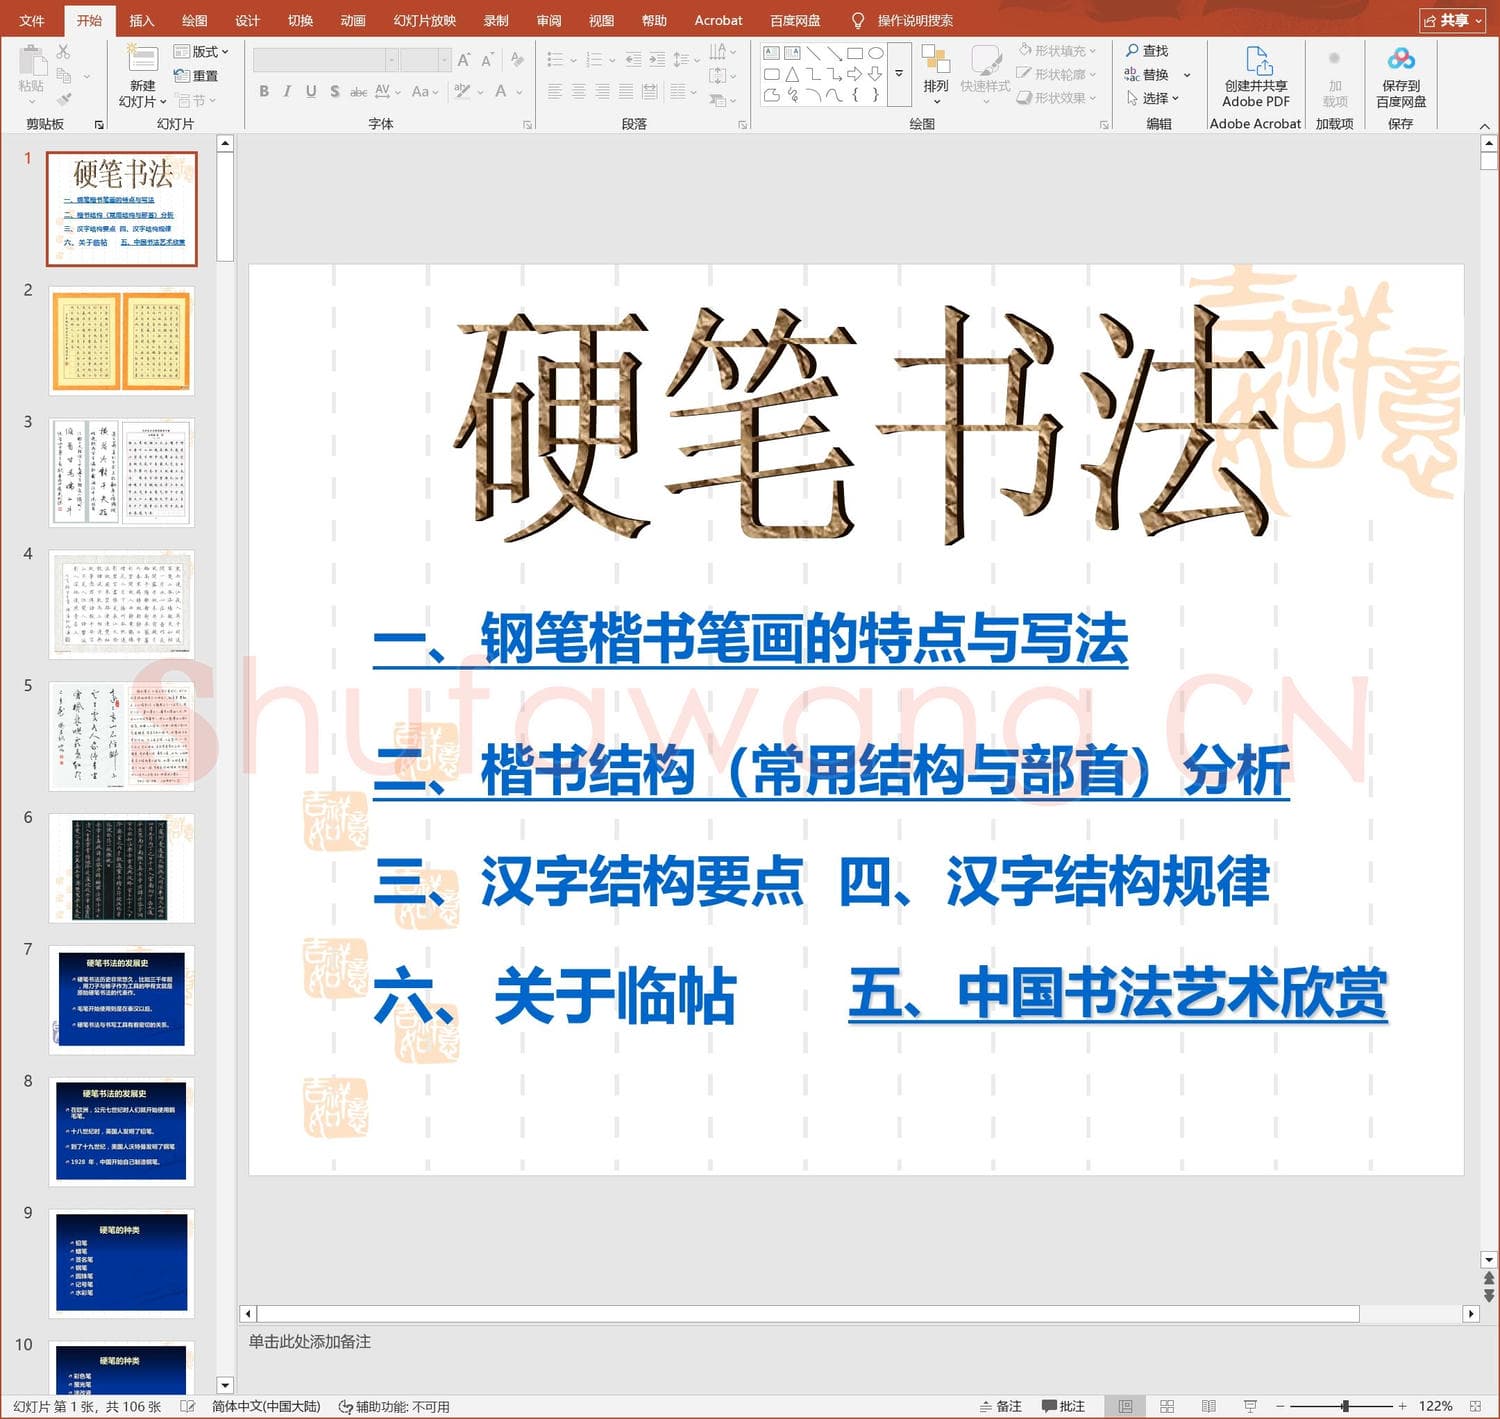Image resolution: width=1500 pixels, height=1419 pixels.
Task: Toggle the Notes (备注) pane
Action: click(x=1001, y=1406)
